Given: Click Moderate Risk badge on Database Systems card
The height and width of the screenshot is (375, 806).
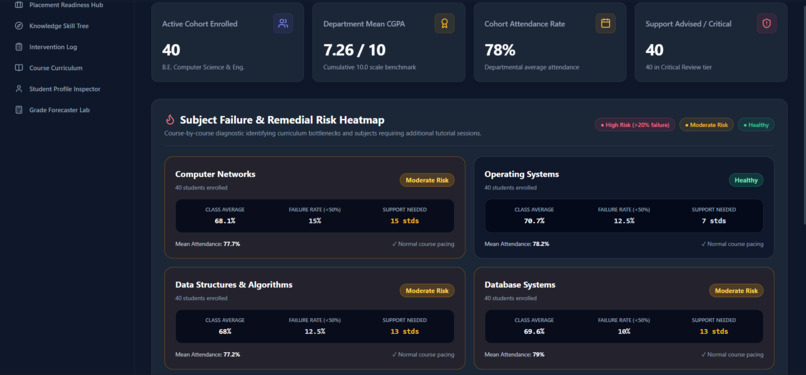Looking at the screenshot, I should point(736,291).
